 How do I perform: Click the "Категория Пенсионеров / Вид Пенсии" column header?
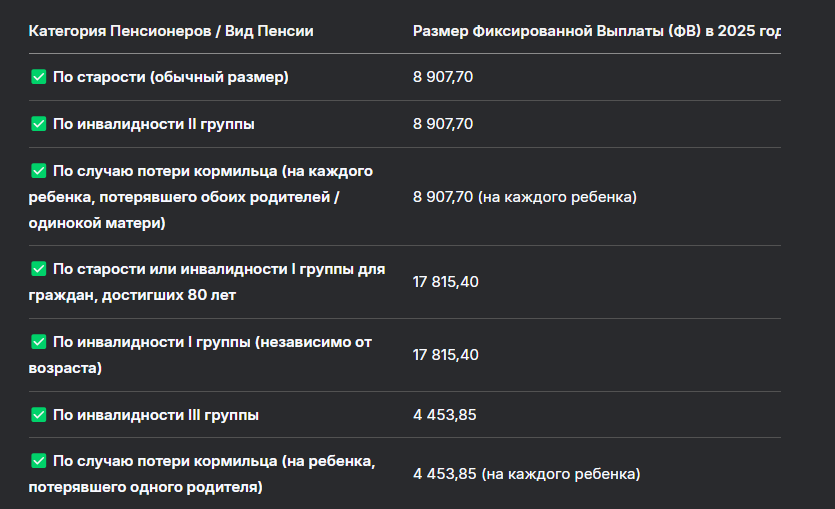pyautogui.click(x=171, y=31)
